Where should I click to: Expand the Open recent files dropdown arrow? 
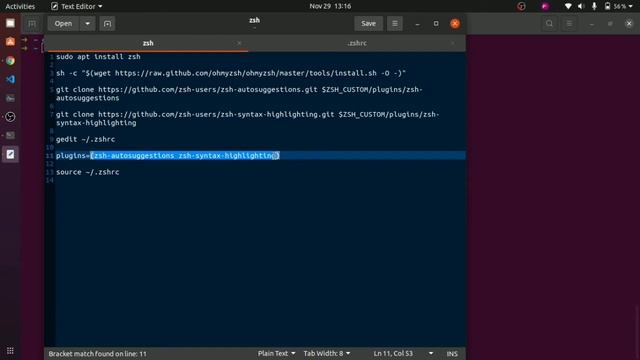pos(87,24)
